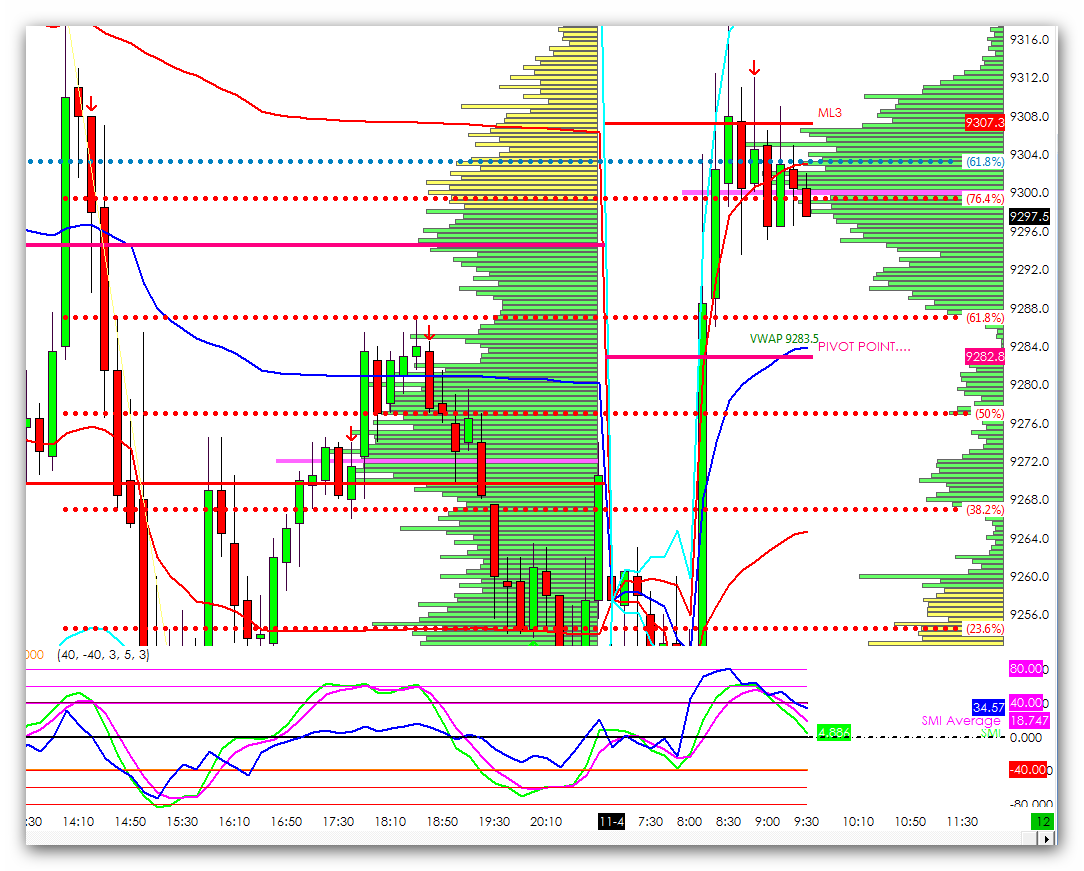This screenshot has width=1084, height=871.
Task: Click the SMI Average indicator label
Action: pyautogui.click(x=961, y=721)
